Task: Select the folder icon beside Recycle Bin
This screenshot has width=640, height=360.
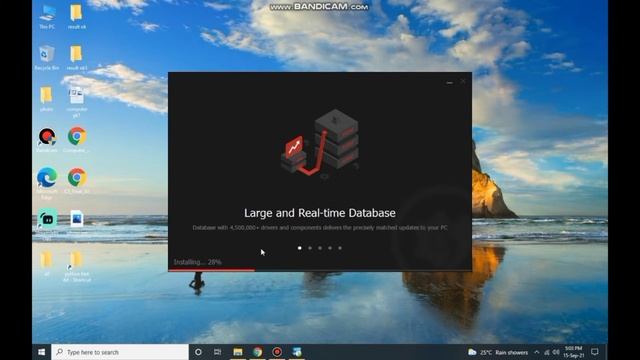Action: [76, 58]
